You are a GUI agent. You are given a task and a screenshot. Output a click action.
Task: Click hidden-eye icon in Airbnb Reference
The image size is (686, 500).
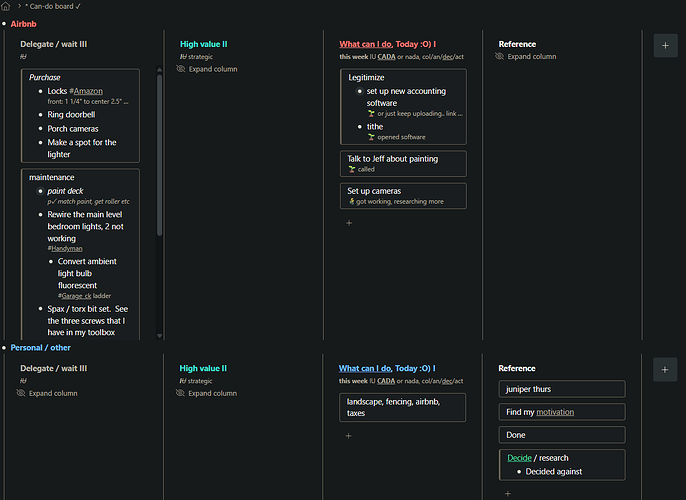500,56
